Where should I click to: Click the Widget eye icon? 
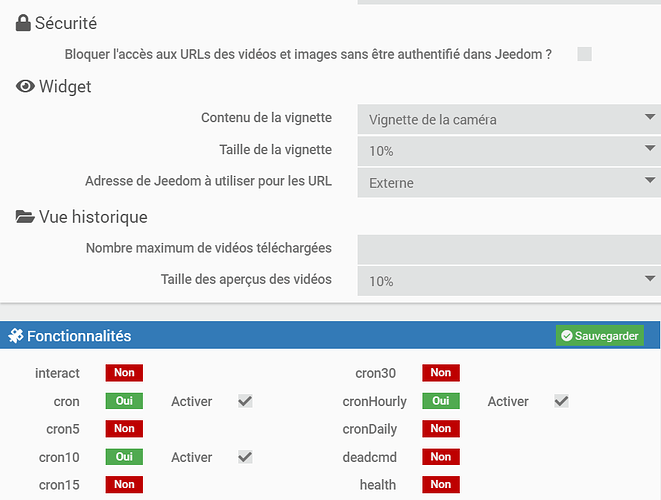[x=26, y=87]
